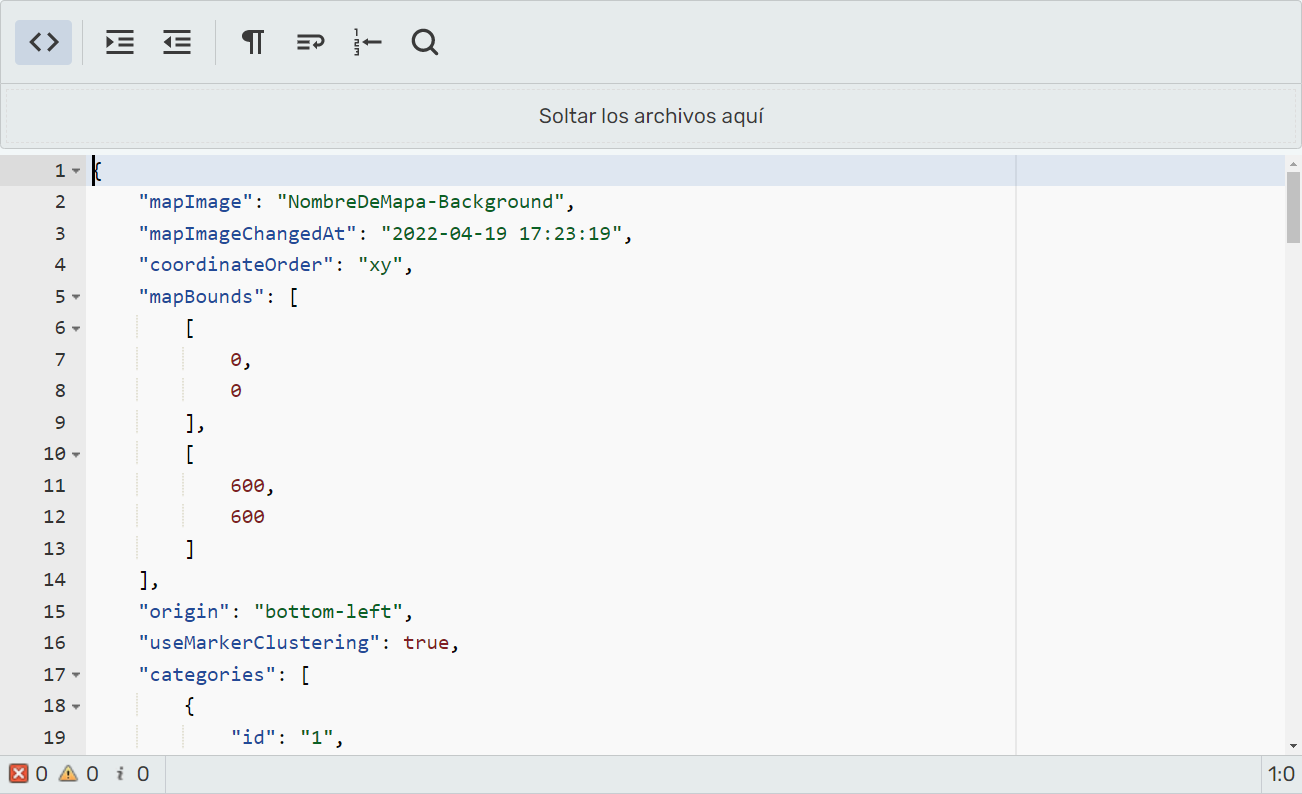Fold the nested array at line 10
This screenshot has height=794, width=1302.
[76, 454]
